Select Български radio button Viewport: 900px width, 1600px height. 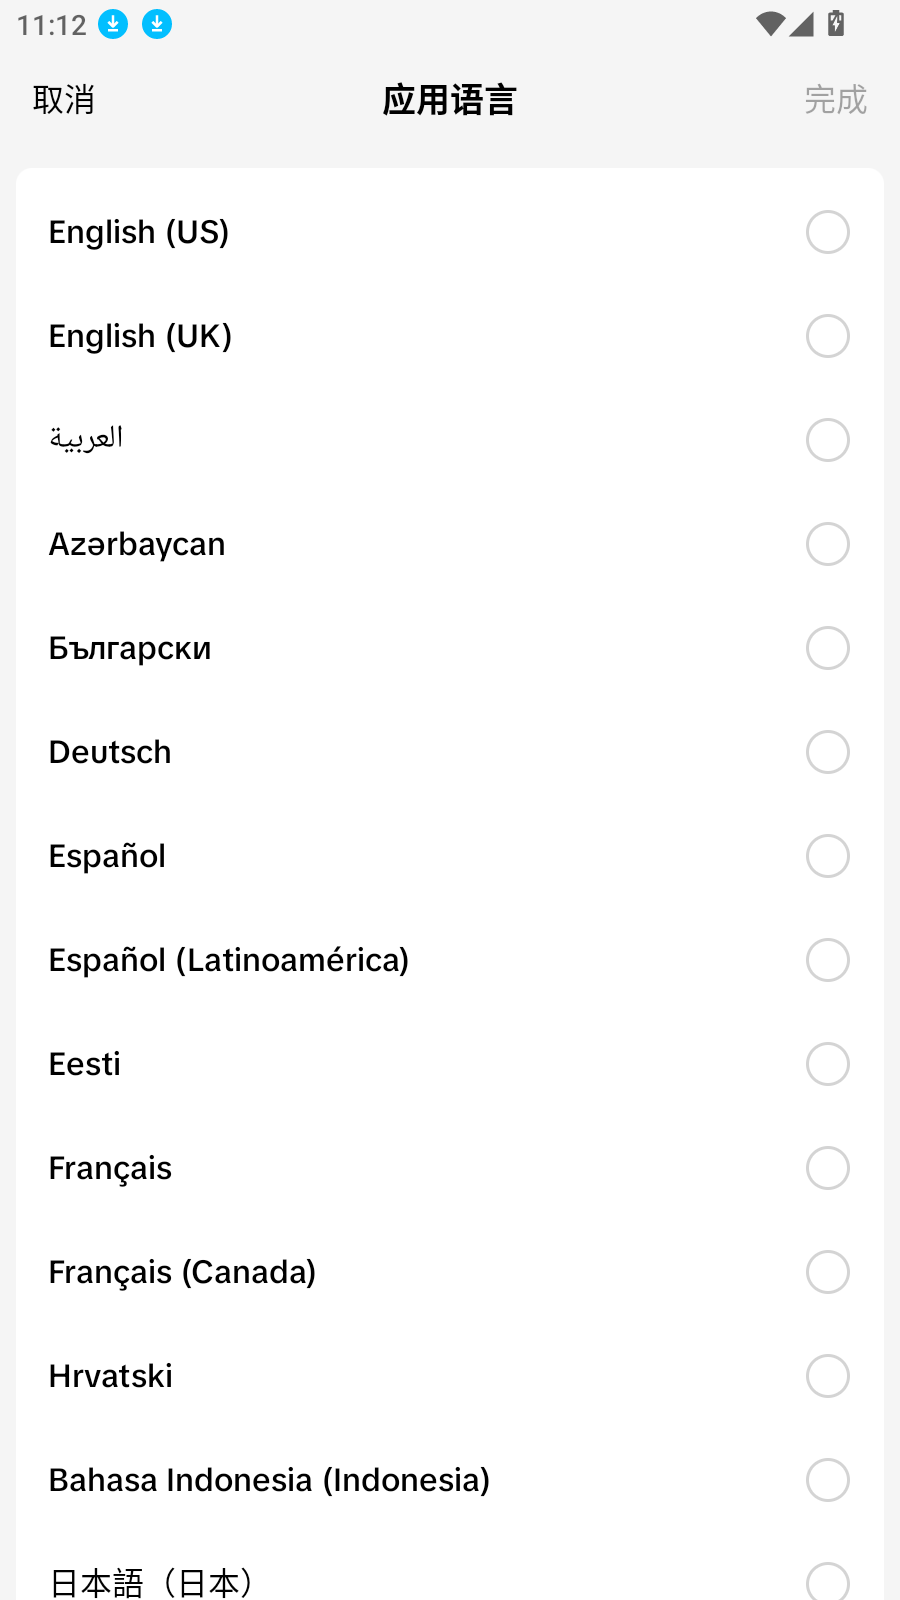click(x=828, y=648)
